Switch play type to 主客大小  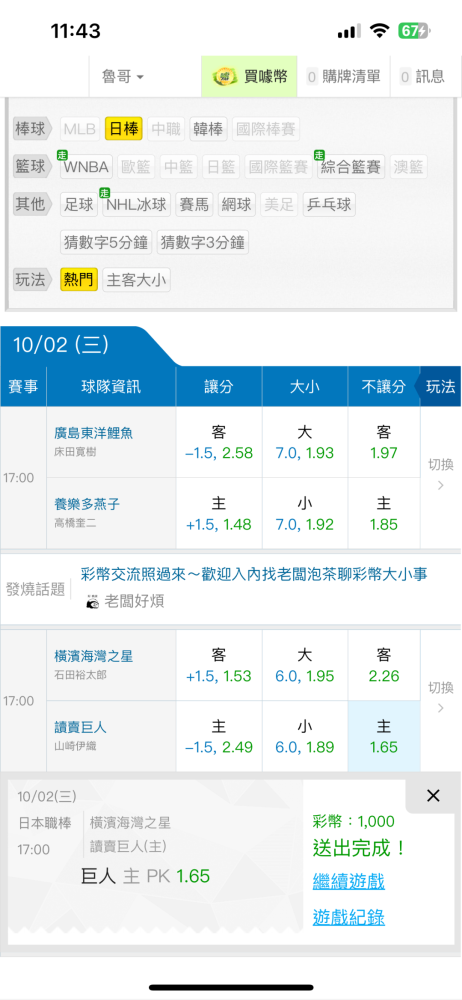[137, 280]
